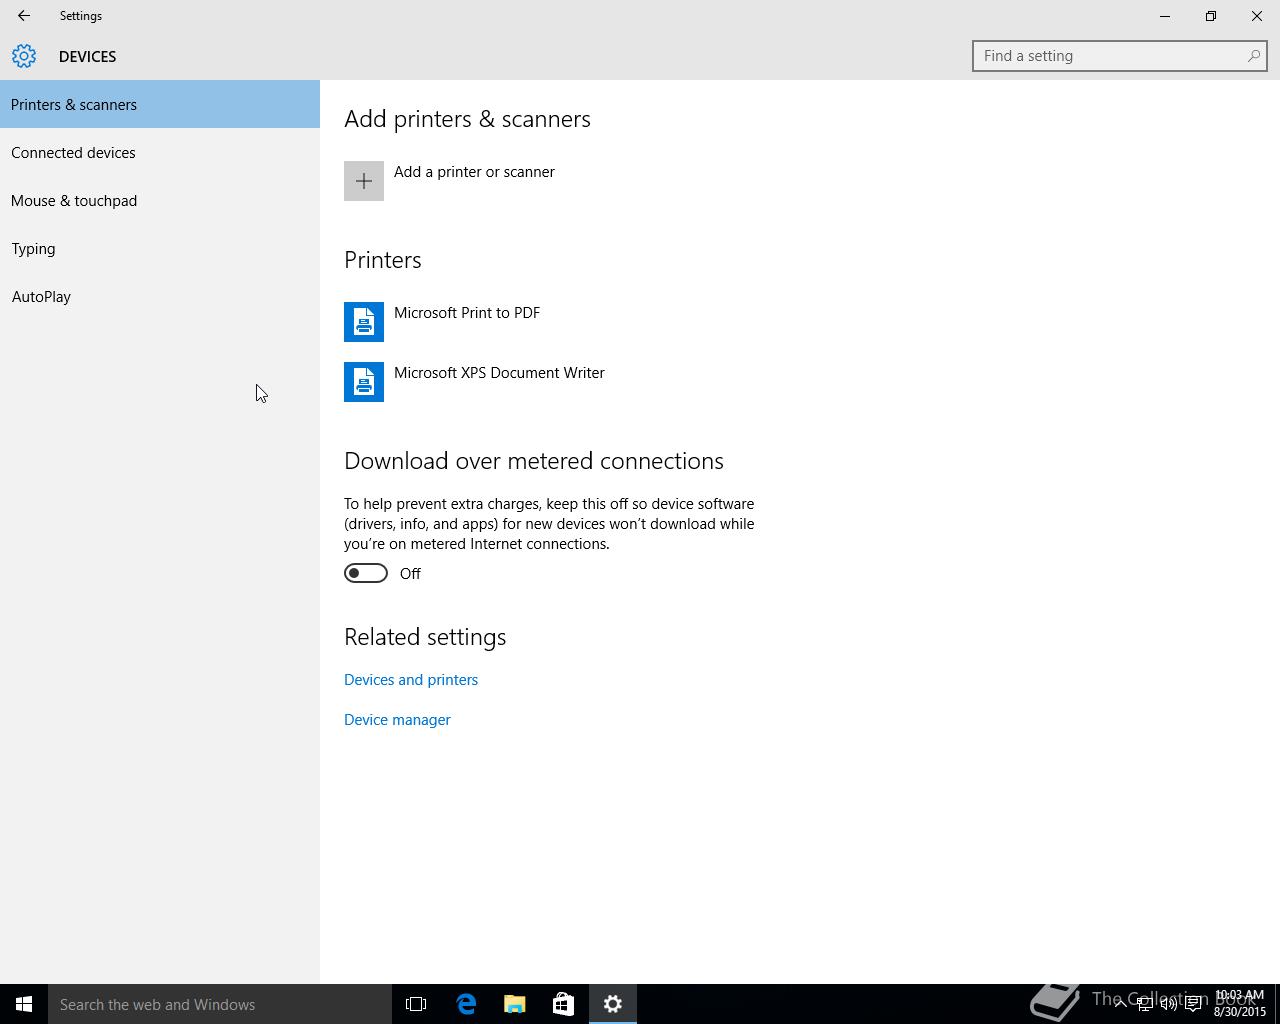Click the Settings gear on the taskbar
Screen dimensions: 1280x1024
[x=613, y=1004]
